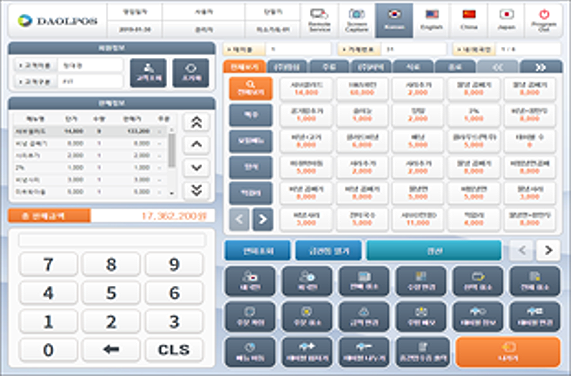This screenshot has height=376, width=571.
Task: Switch interface language to English
Action: tap(432, 21)
